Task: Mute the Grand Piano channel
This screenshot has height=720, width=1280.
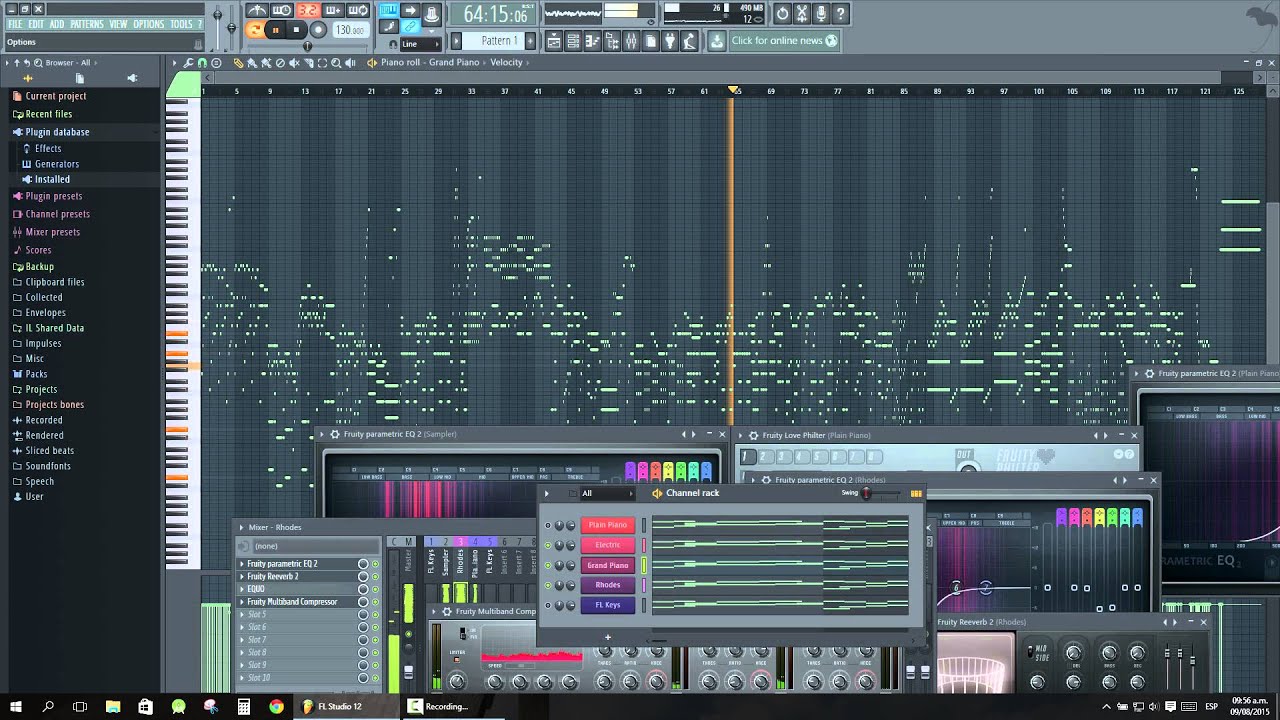Action: [548, 565]
